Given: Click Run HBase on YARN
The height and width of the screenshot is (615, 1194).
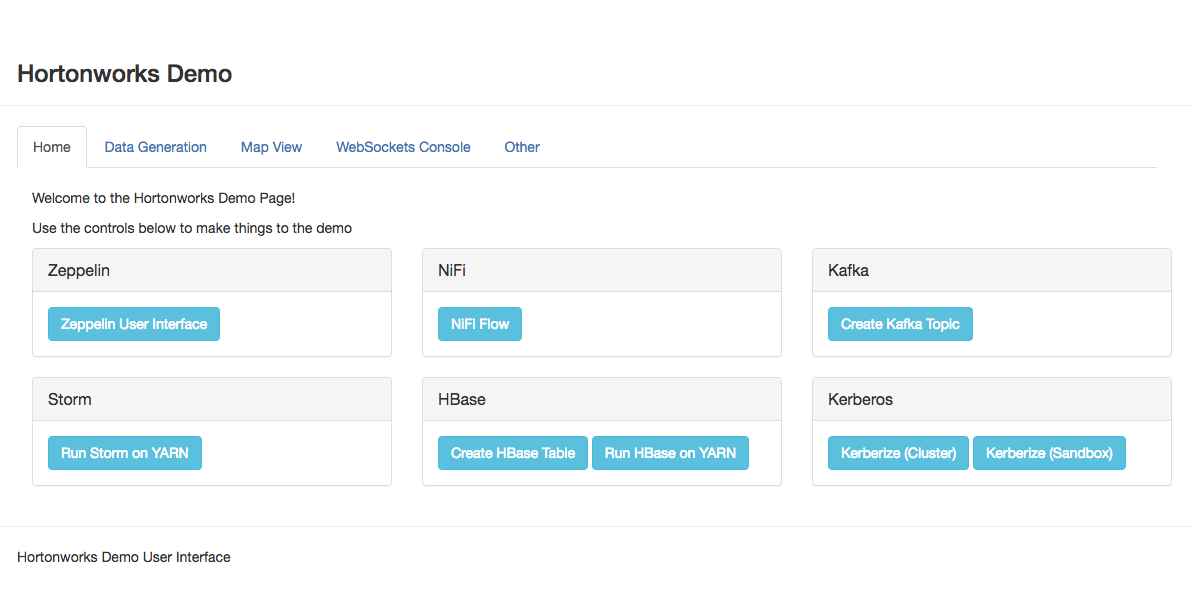Looking at the screenshot, I should [x=670, y=453].
